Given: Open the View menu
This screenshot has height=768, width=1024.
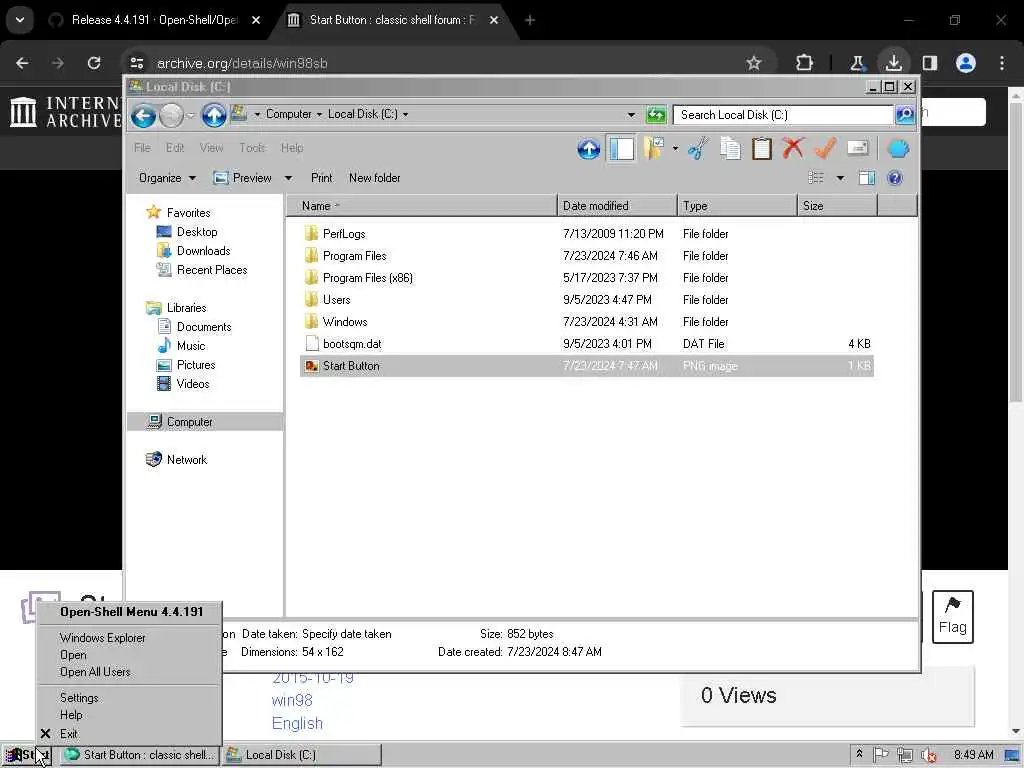Looking at the screenshot, I should [x=211, y=148].
